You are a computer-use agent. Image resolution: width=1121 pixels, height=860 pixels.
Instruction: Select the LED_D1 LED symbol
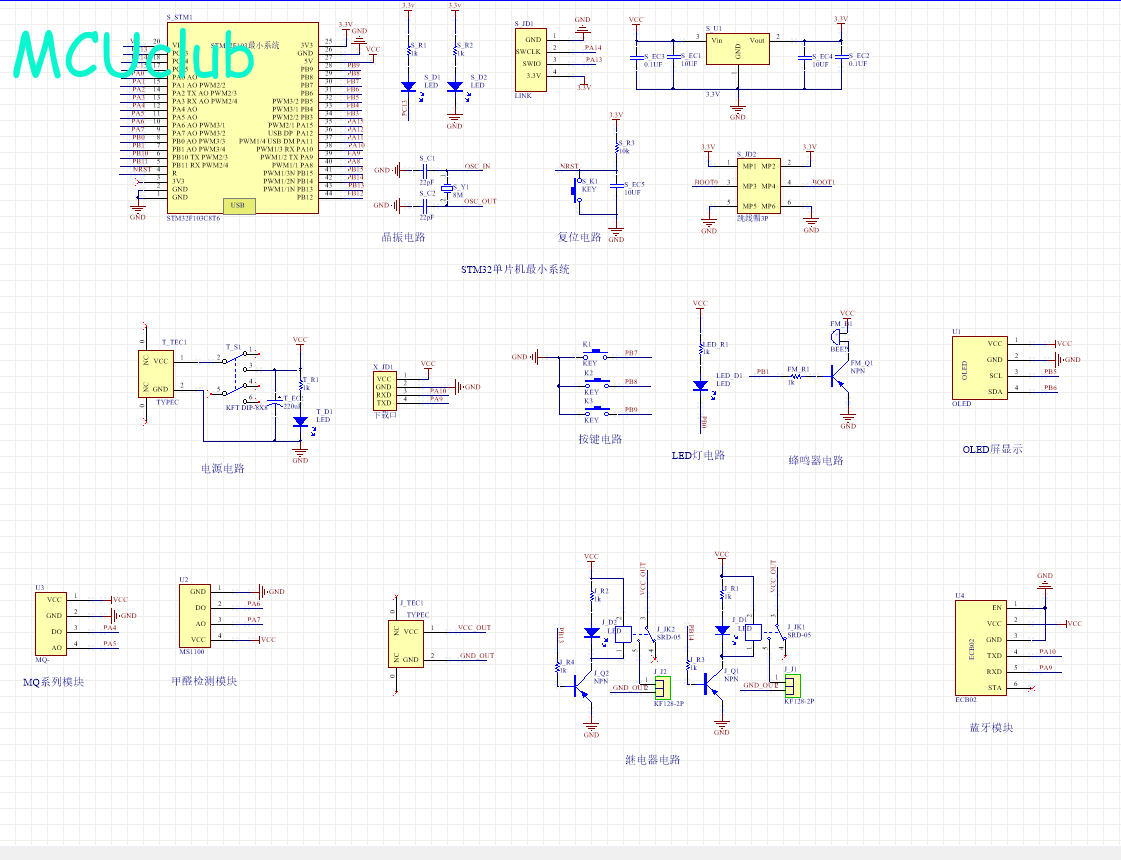click(x=701, y=385)
